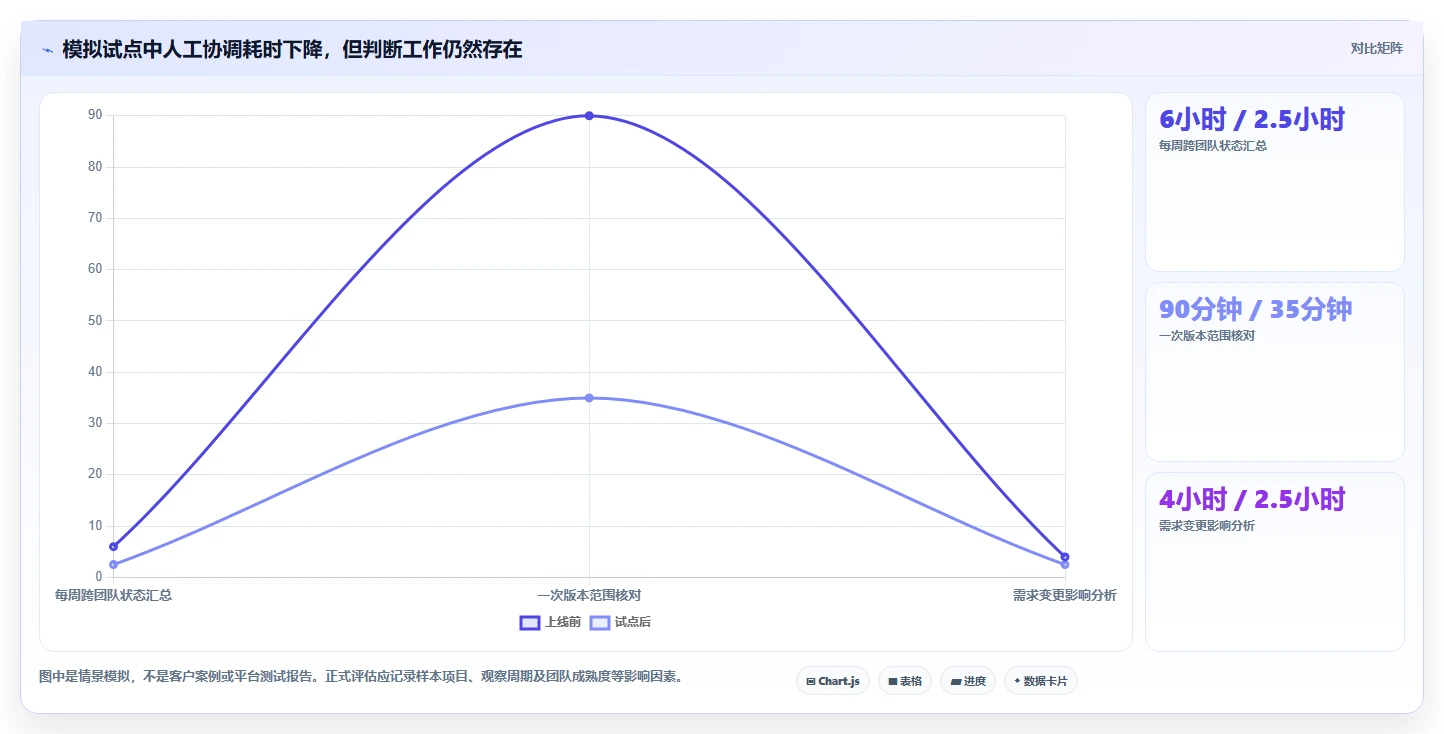Click the lightning icon beside the title

pyautogui.click(x=47, y=50)
